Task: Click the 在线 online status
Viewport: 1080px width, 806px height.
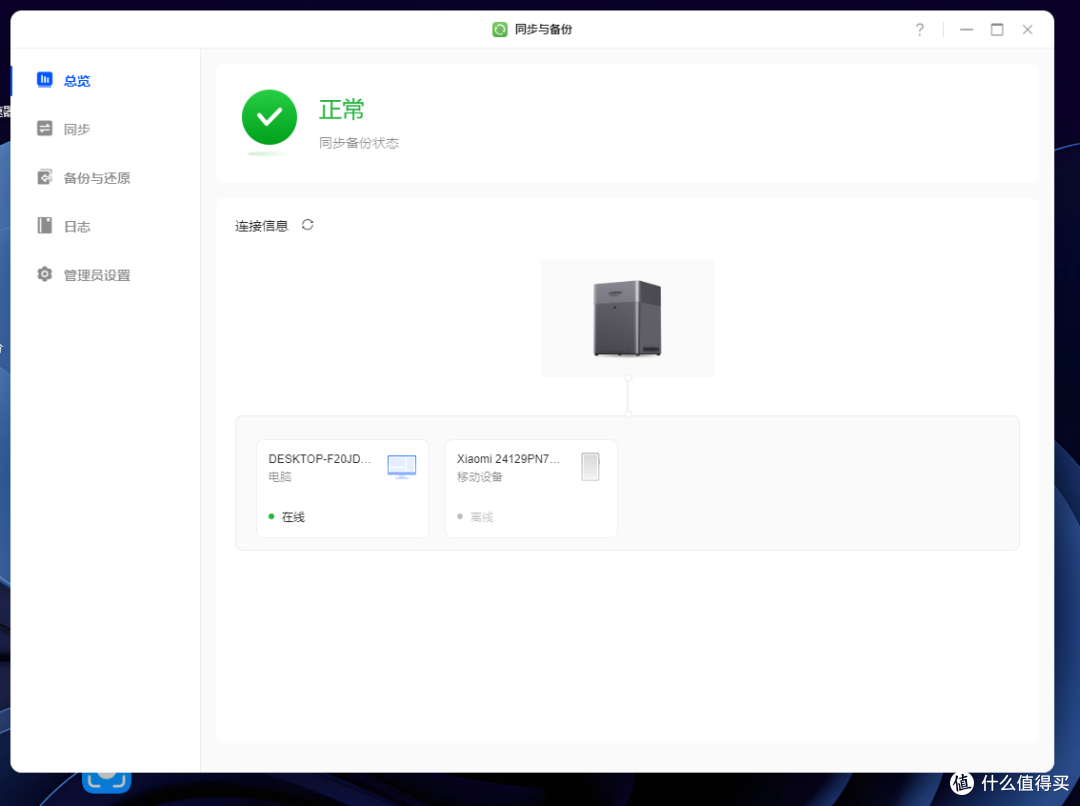Action: 293,517
